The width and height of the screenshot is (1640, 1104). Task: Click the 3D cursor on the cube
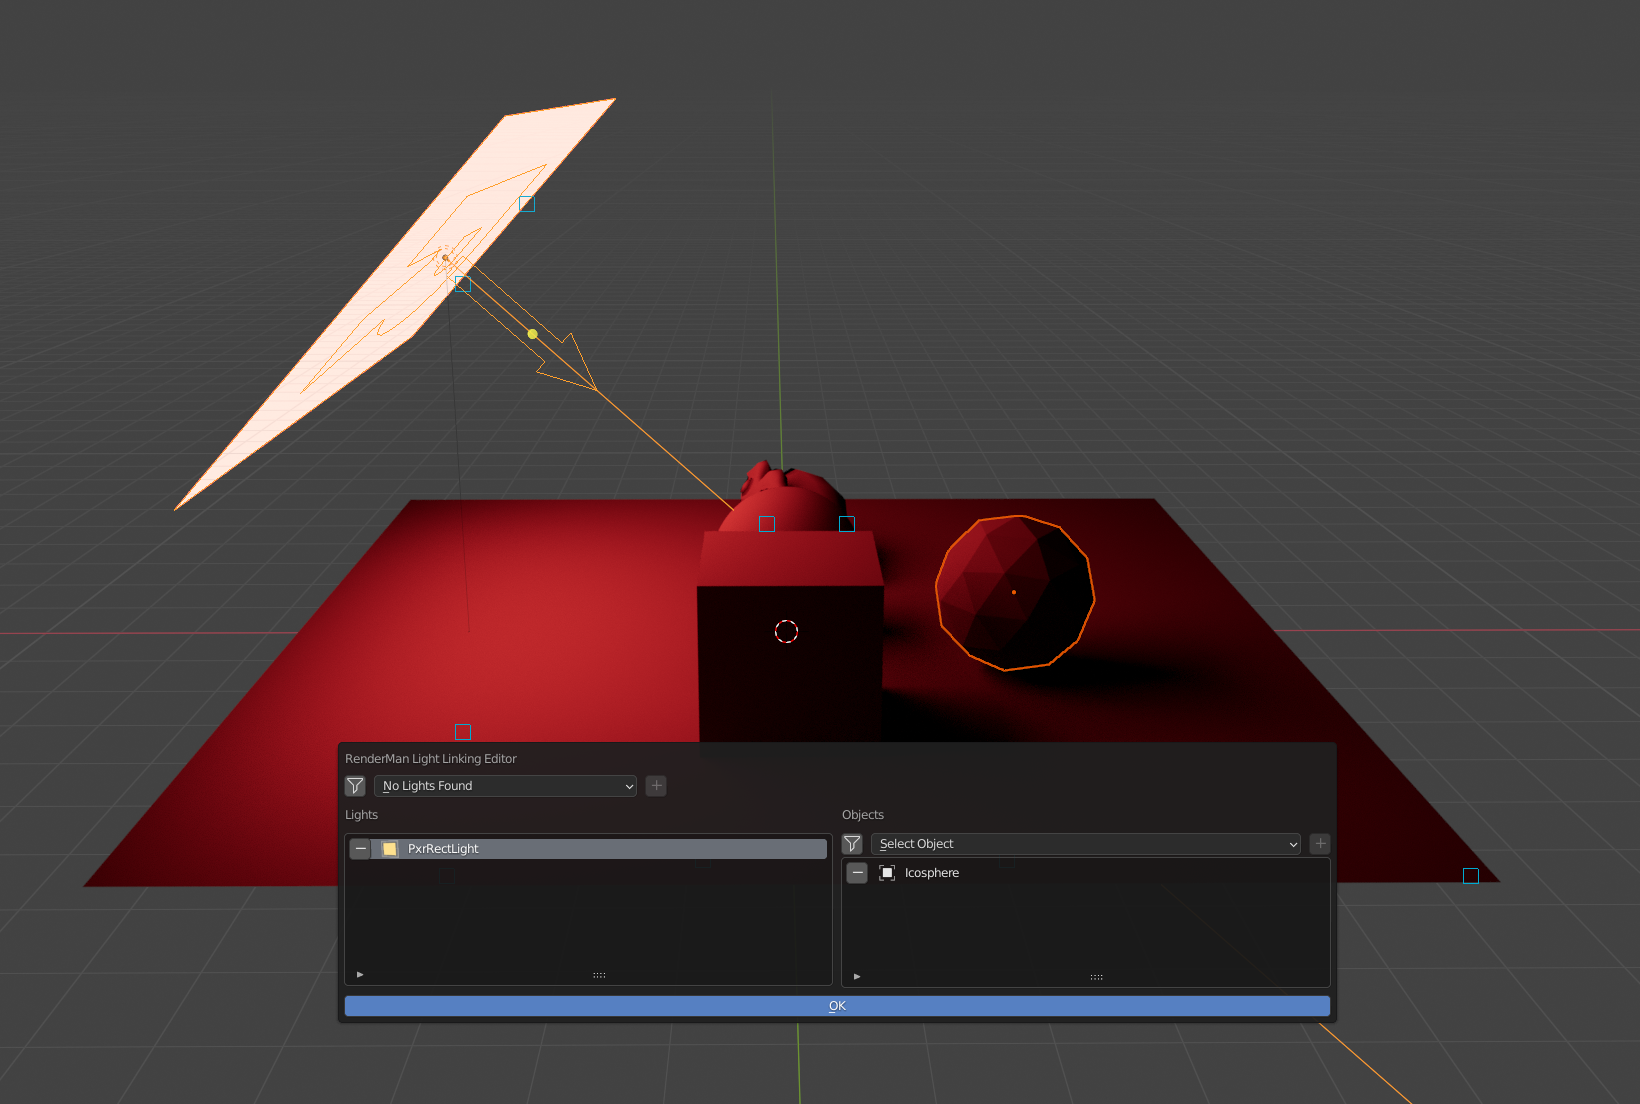pos(786,631)
